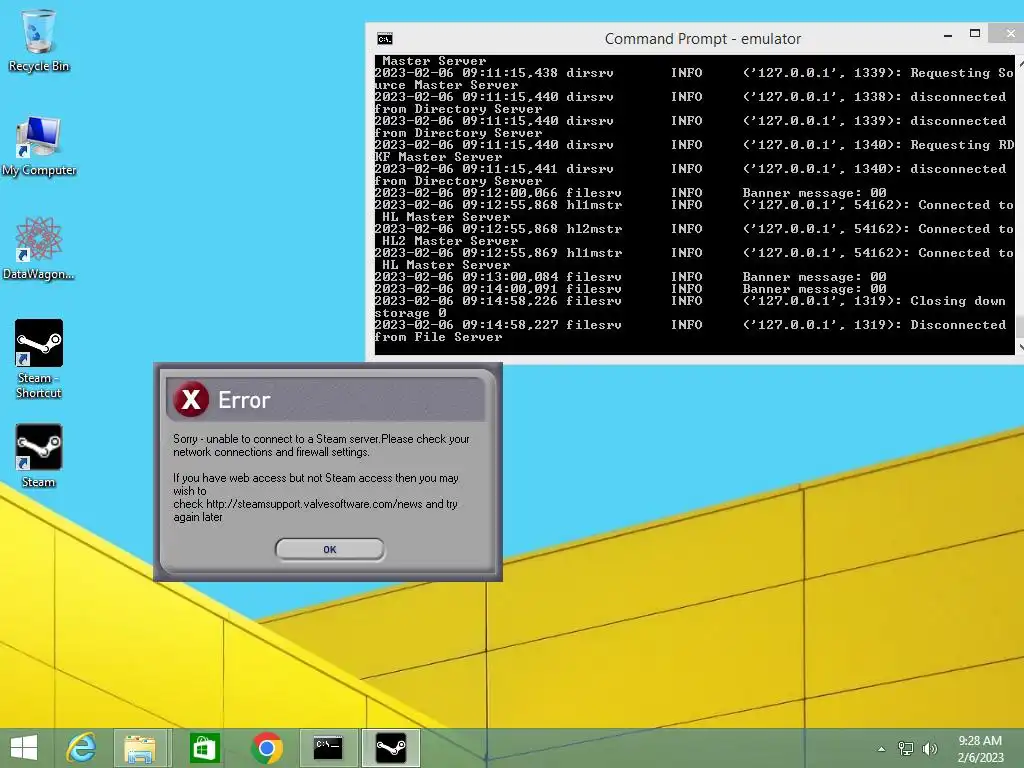Click the 'urce Master Server' console line
The image size is (1024, 768).
[447, 85]
